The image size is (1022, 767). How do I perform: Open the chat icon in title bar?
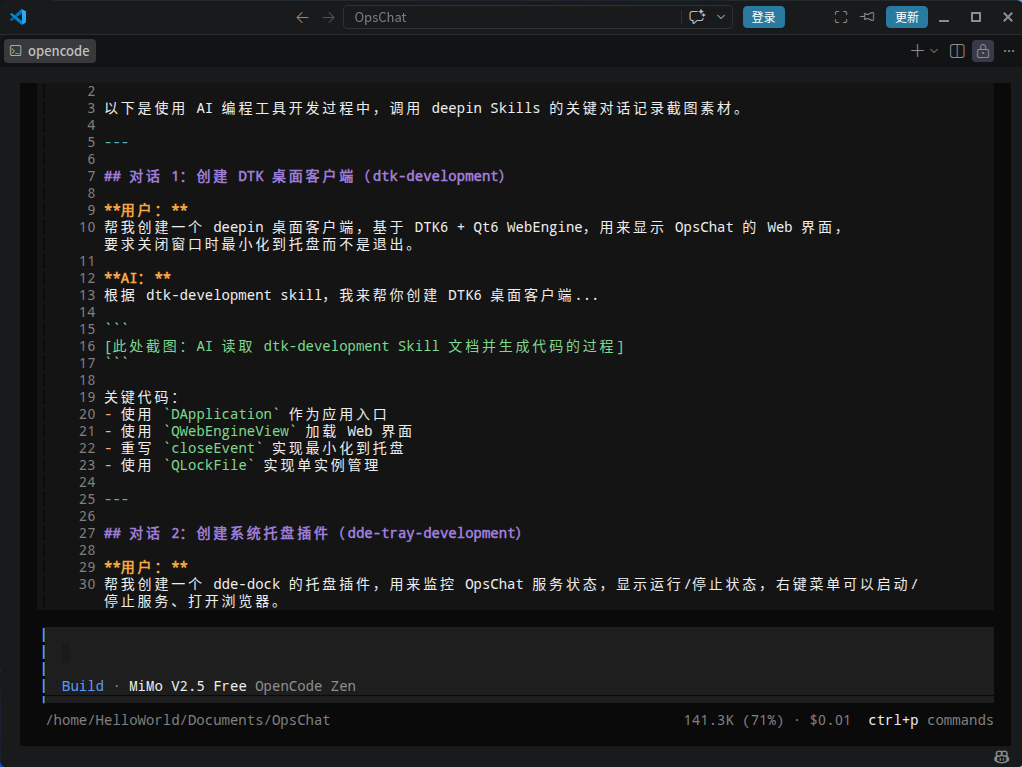pyautogui.click(x=697, y=17)
